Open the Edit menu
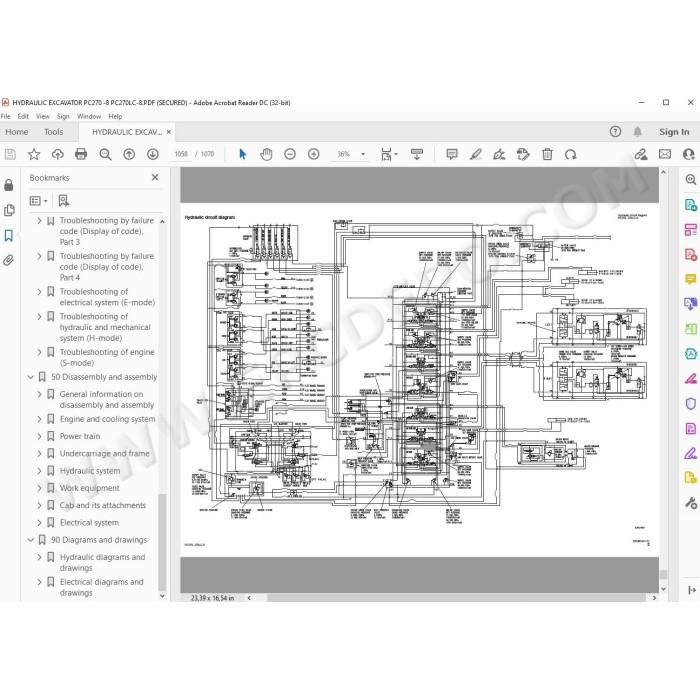 23,117
